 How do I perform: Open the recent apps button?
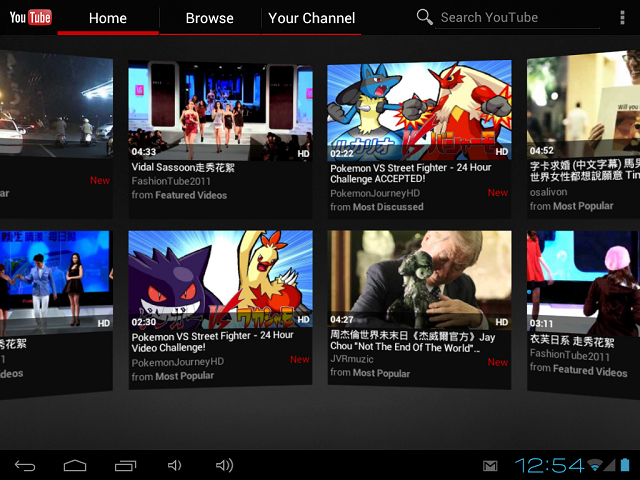[125, 465]
